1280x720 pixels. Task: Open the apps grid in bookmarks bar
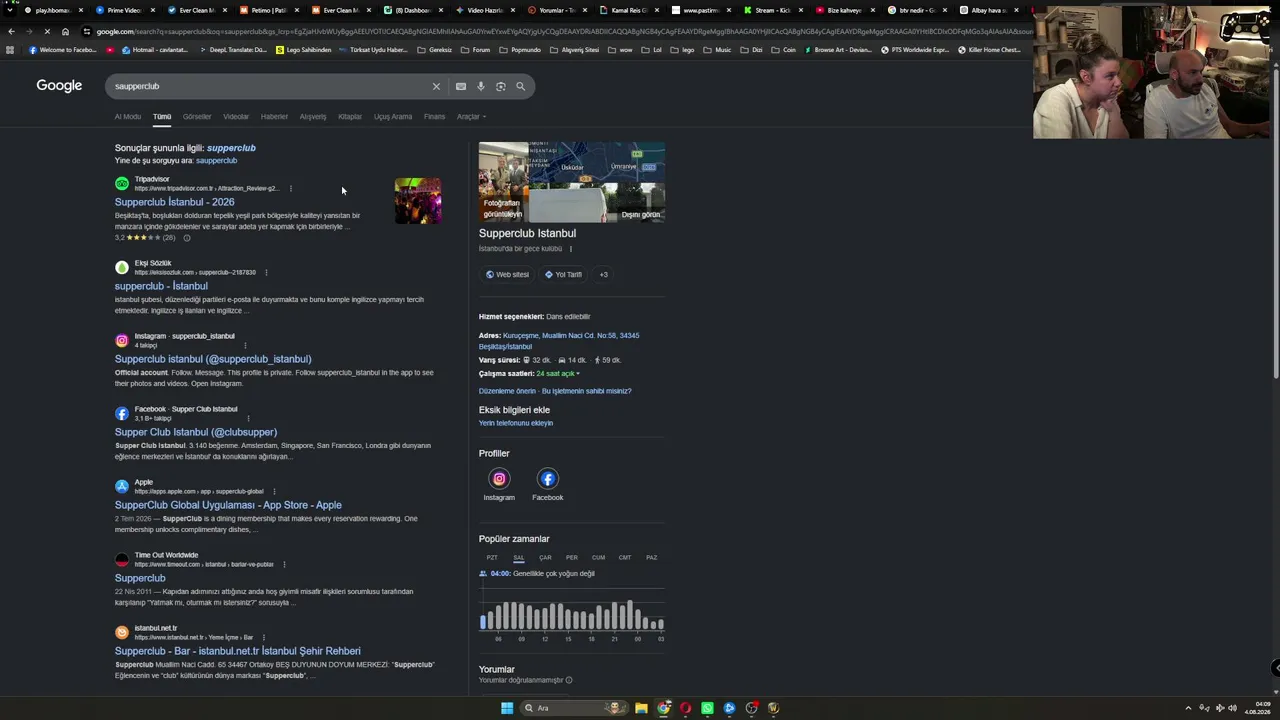coord(10,50)
